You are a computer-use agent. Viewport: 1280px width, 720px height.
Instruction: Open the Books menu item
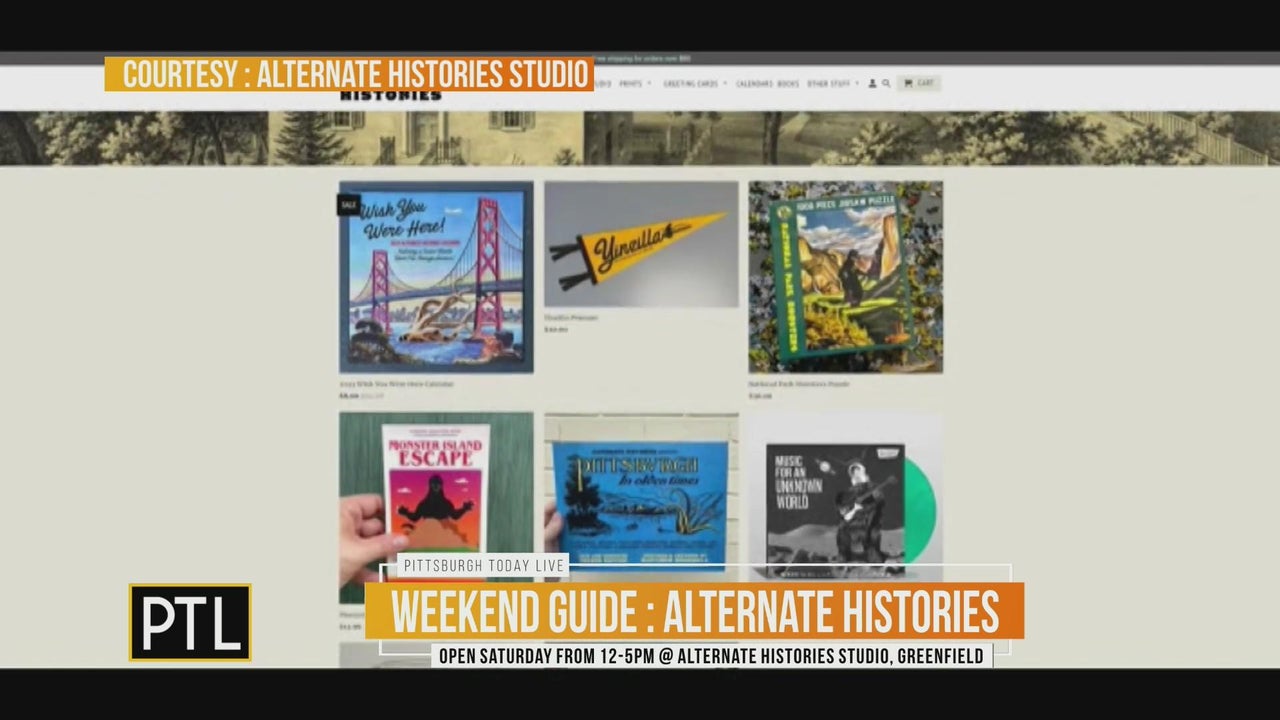pyautogui.click(x=788, y=84)
